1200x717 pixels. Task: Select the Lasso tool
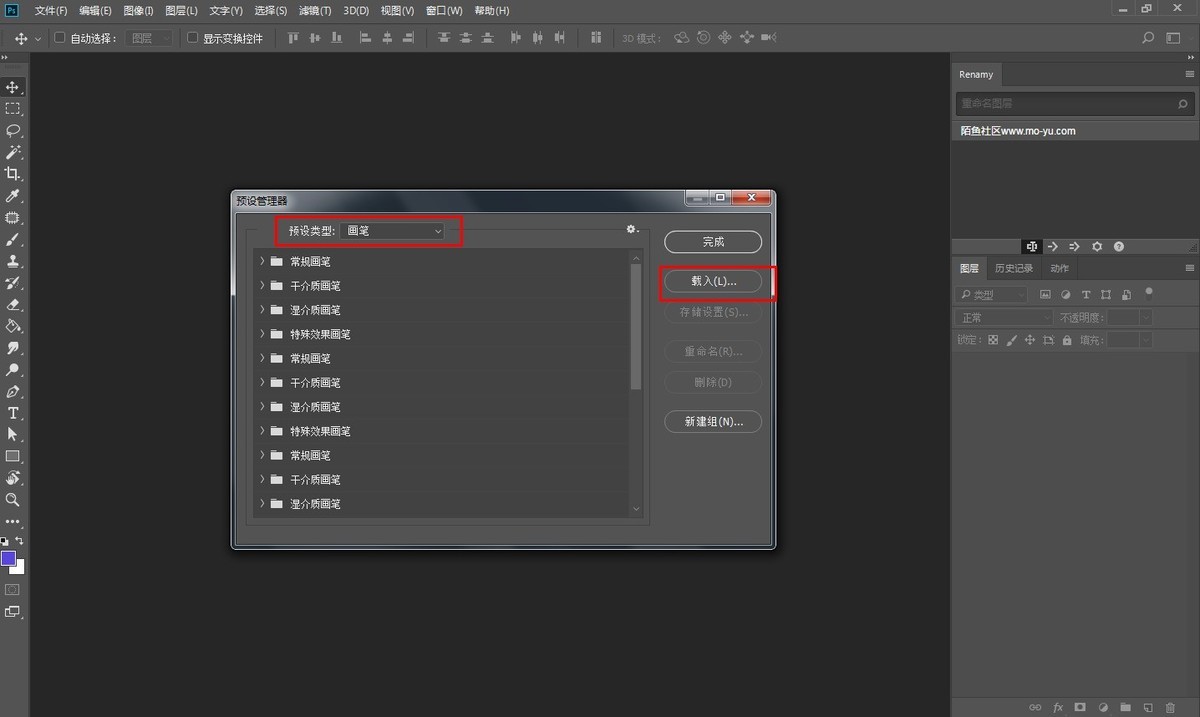point(13,131)
